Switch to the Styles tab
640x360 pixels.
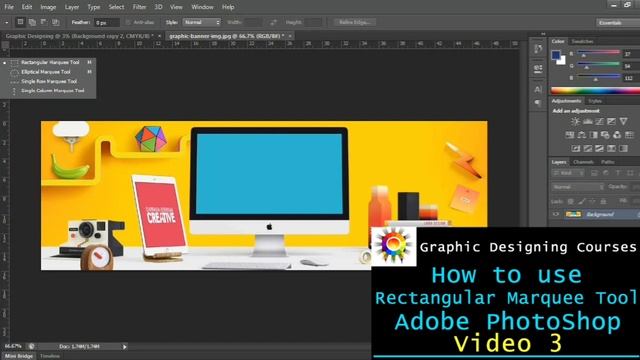[x=595, y=101]
